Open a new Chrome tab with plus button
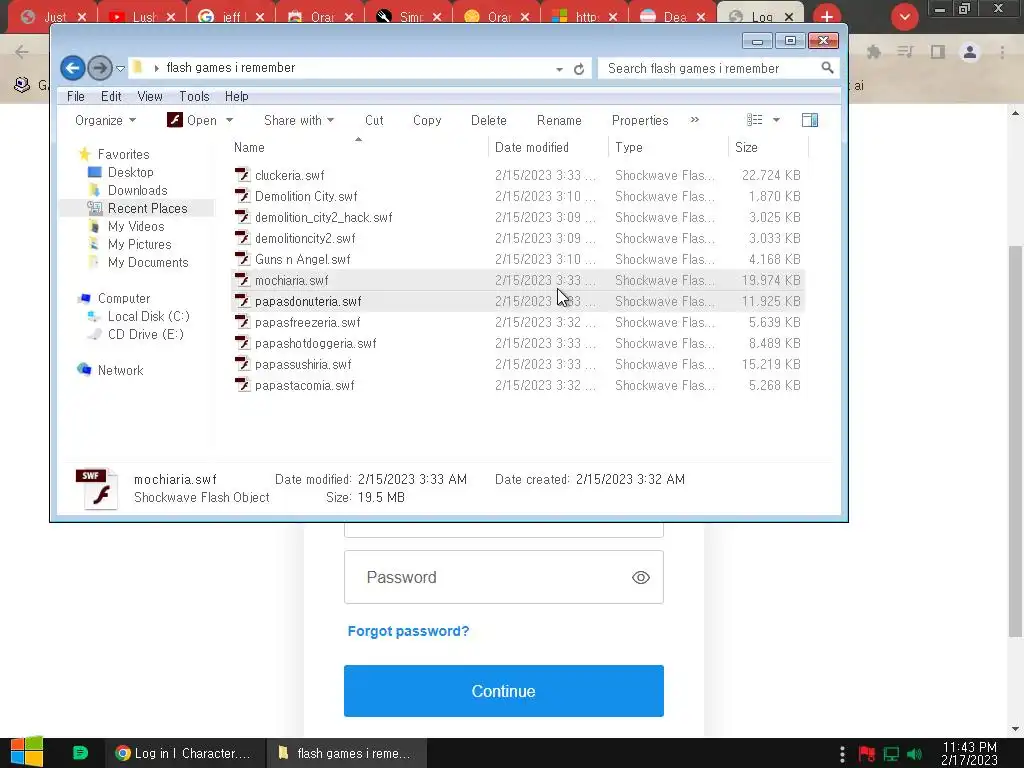The width and height of the screenshot is (1024, 768). (827, 17)
